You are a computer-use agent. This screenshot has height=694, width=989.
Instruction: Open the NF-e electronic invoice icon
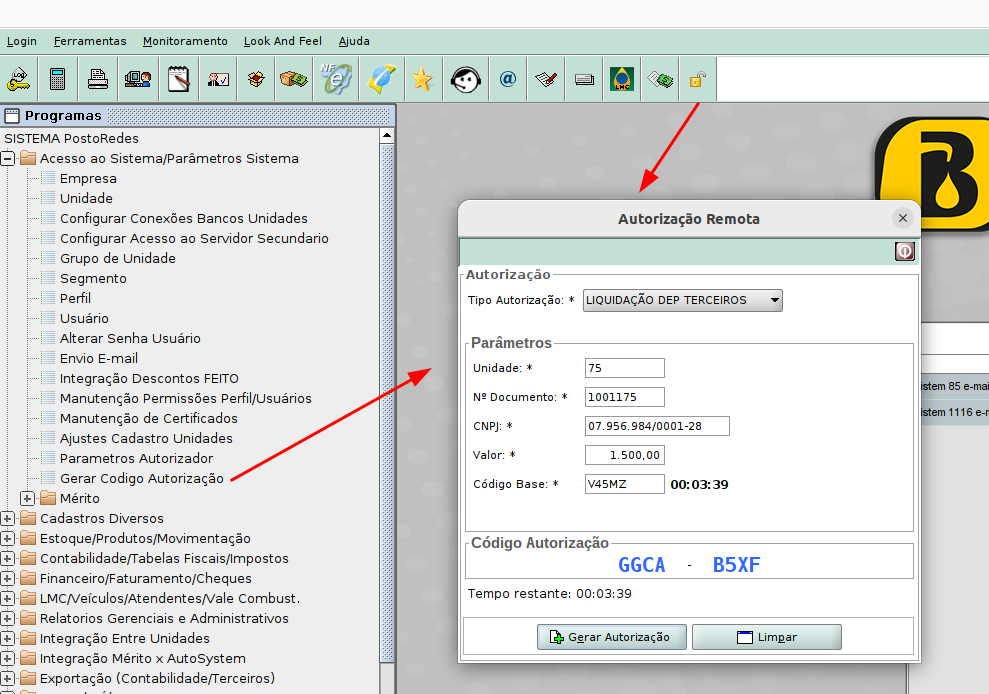coord(334,79)
